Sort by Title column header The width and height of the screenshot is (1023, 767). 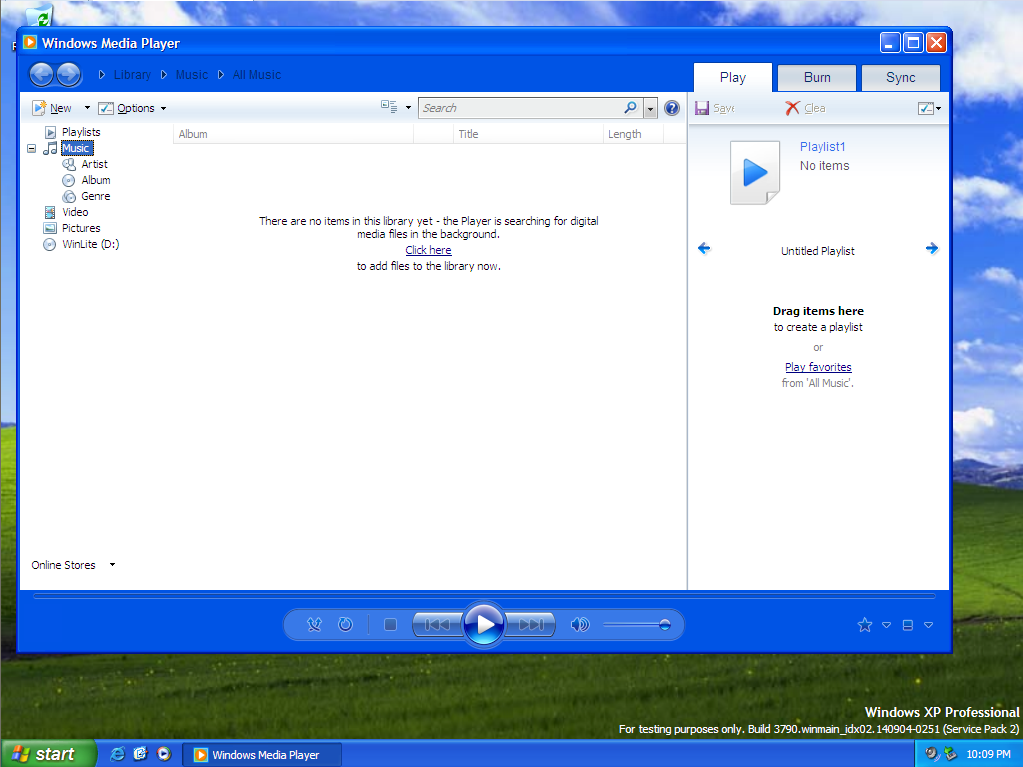(x=528, y=134)
